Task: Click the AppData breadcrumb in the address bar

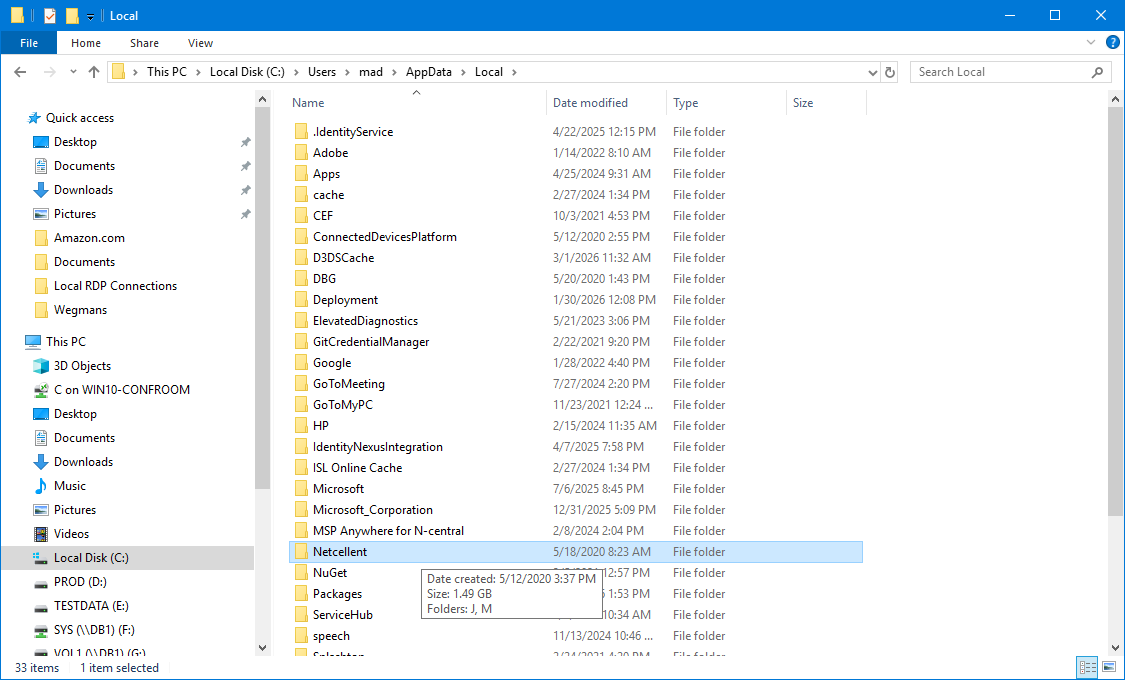Action: point(428,72)
